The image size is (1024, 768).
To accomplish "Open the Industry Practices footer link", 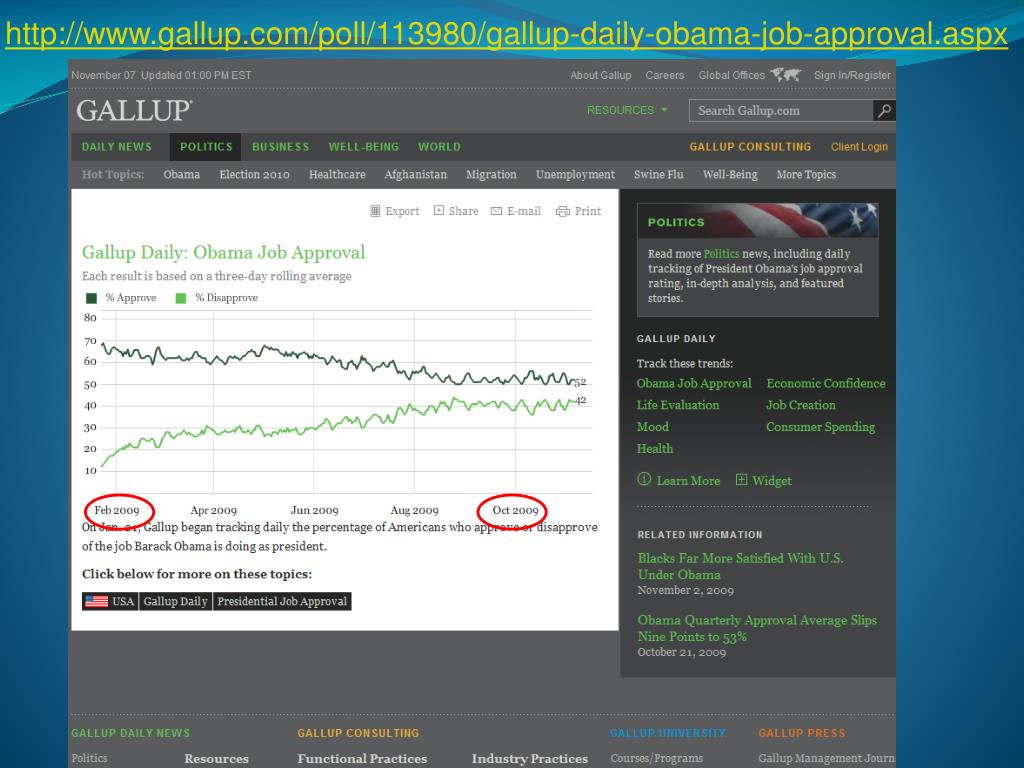I will pyautogui.click(x=530, y=759).
